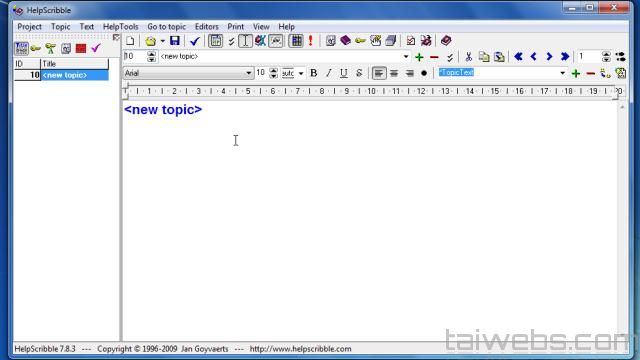Click the ID column header
Viewport: 640px width, 360px height.
27,64
